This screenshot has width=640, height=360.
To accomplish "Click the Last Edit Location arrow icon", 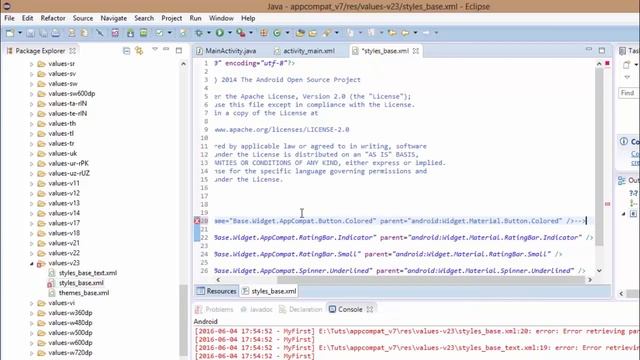I will tap(392, 33).
